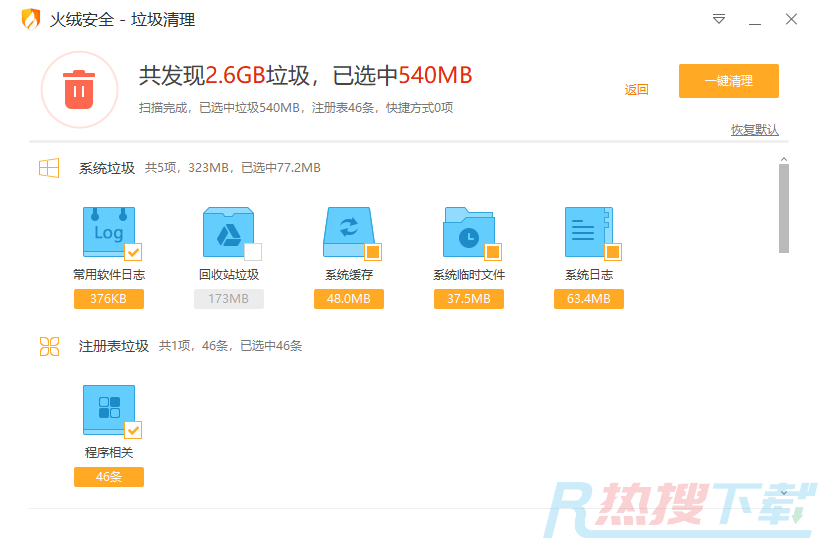Click the 共5项，323MB summary text
818x538 pixels.
pyautogui.click(x=233, y=168)
